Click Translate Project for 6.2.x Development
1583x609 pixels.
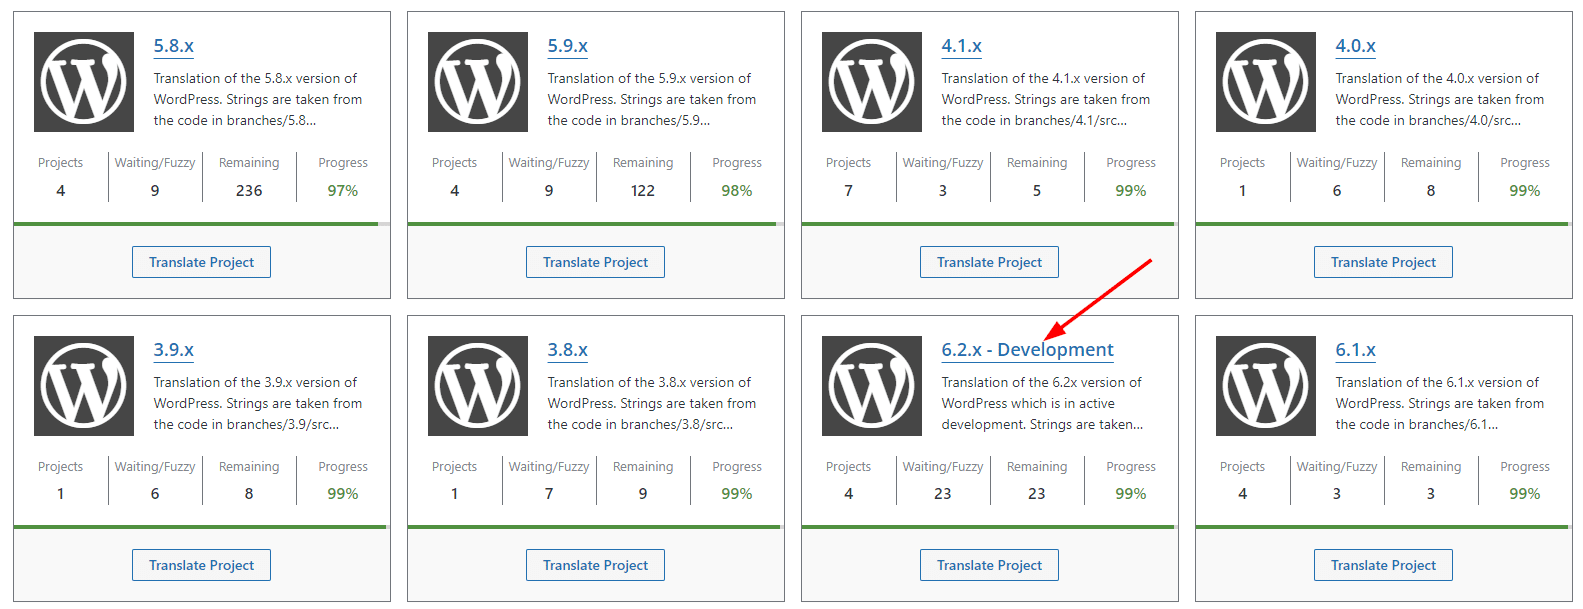pos(989,565)
